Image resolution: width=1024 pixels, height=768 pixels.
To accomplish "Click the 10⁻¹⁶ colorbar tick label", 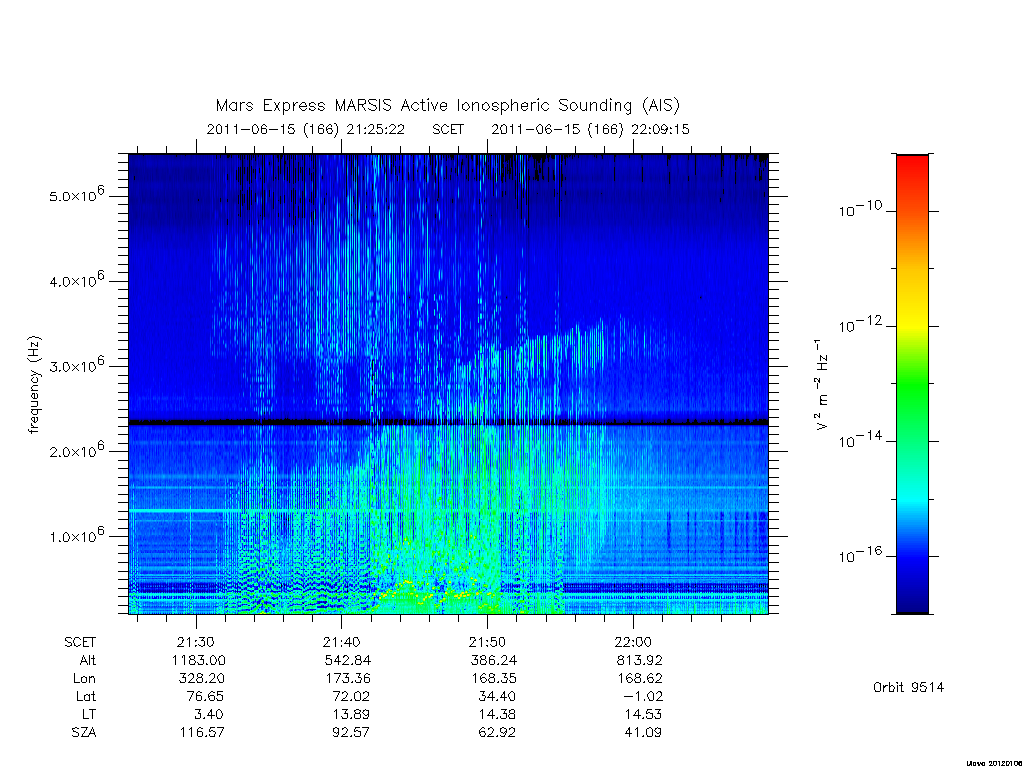I will pyautogui.click(x=860, y=555).
